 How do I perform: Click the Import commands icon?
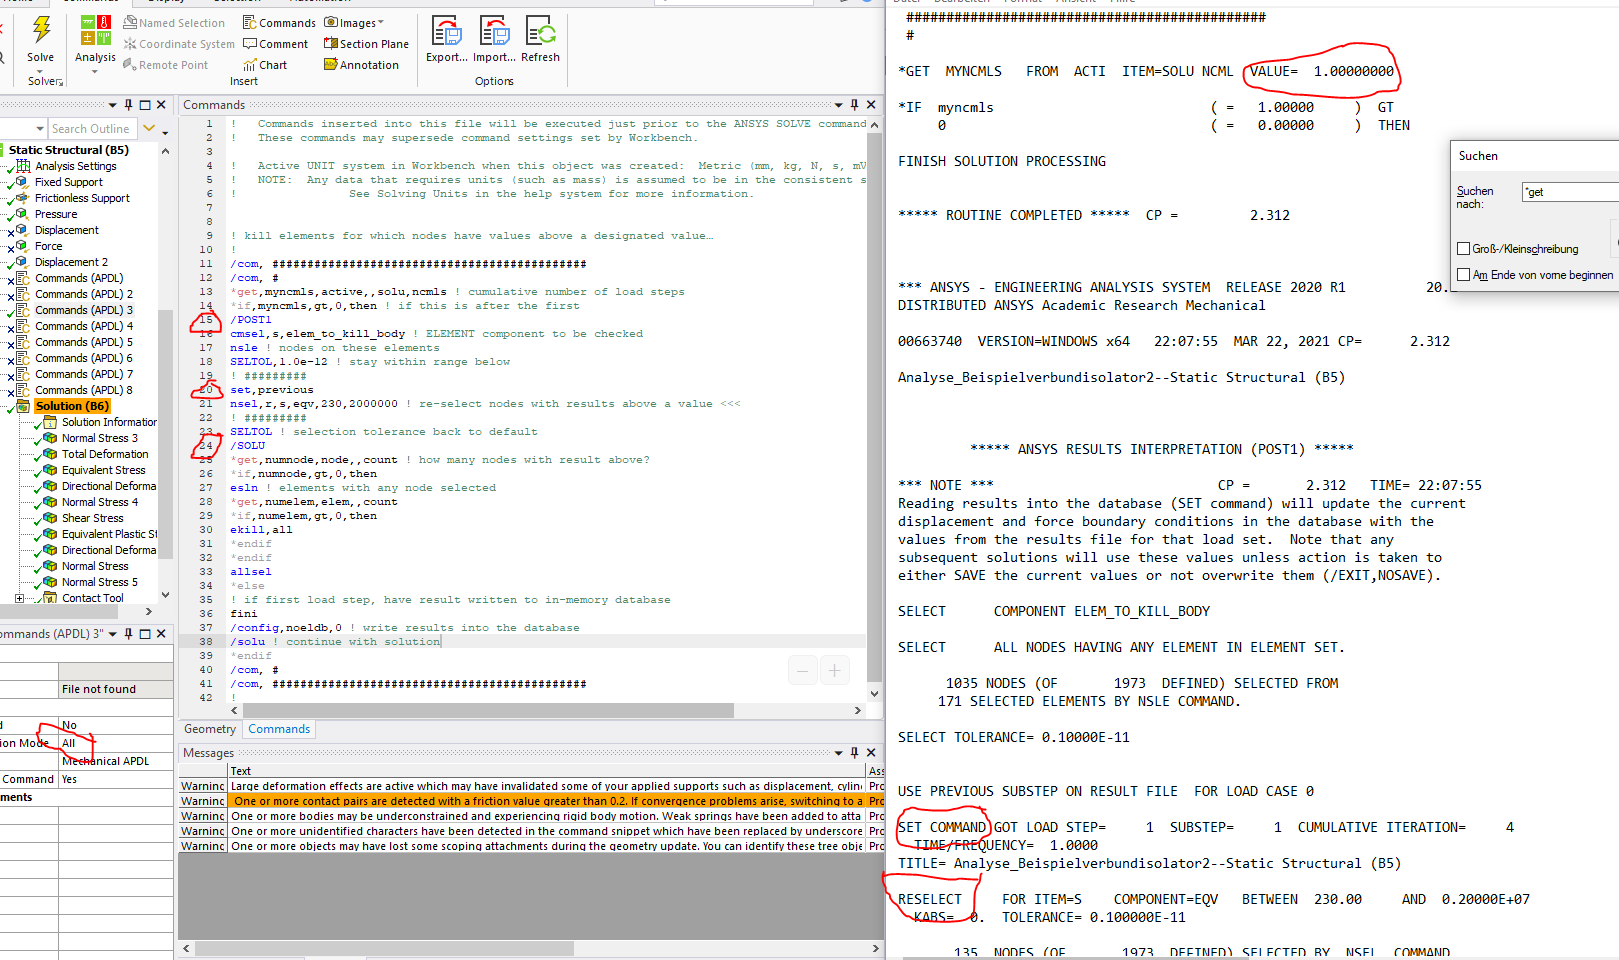494,31
